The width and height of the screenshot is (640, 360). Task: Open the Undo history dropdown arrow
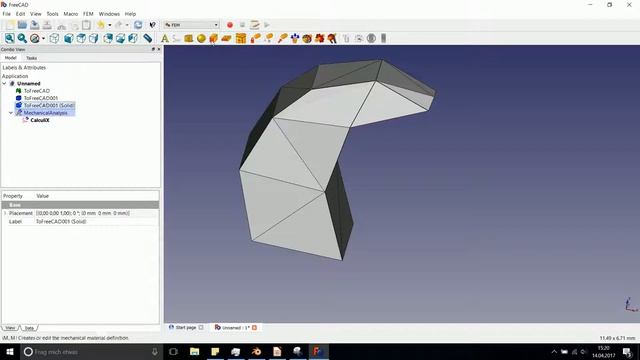[109, 25]
